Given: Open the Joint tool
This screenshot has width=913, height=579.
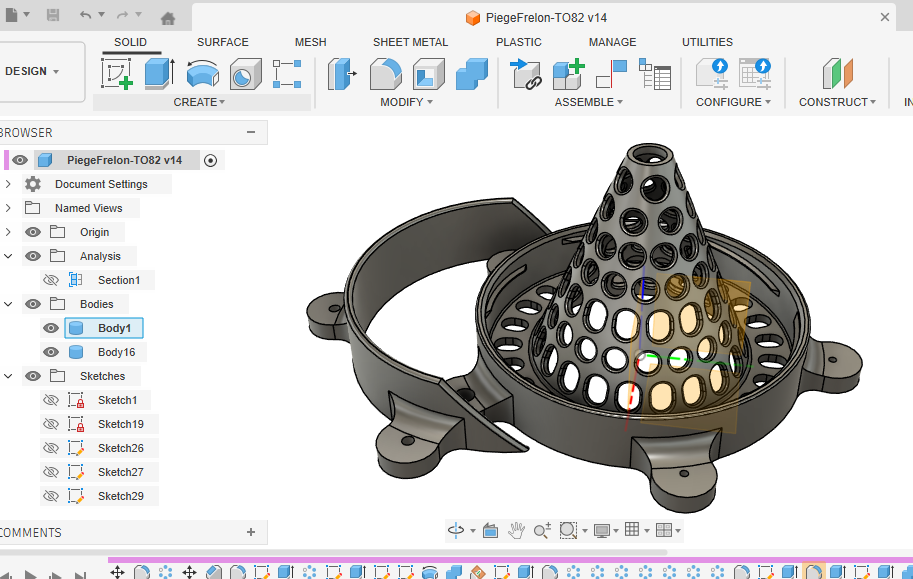Looking at the screenshot, I should pos(611,73).
